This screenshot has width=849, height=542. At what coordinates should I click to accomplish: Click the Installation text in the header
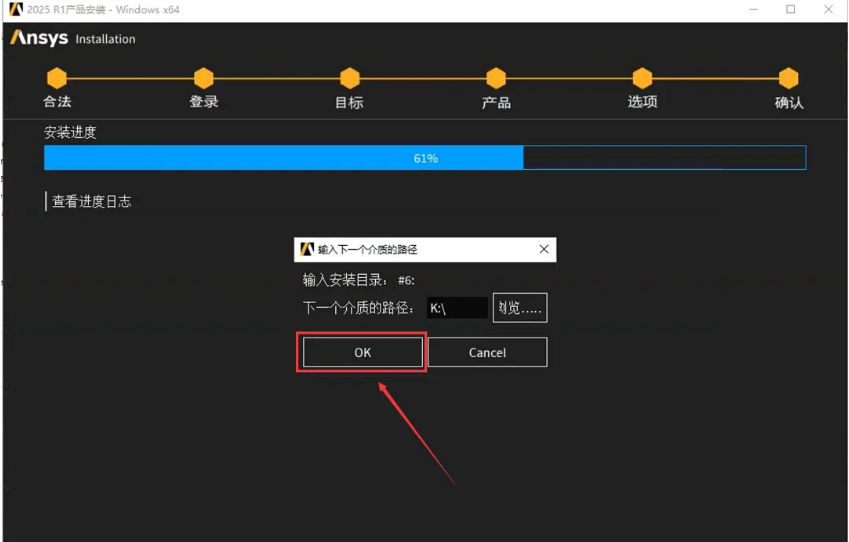click(106, 39)
